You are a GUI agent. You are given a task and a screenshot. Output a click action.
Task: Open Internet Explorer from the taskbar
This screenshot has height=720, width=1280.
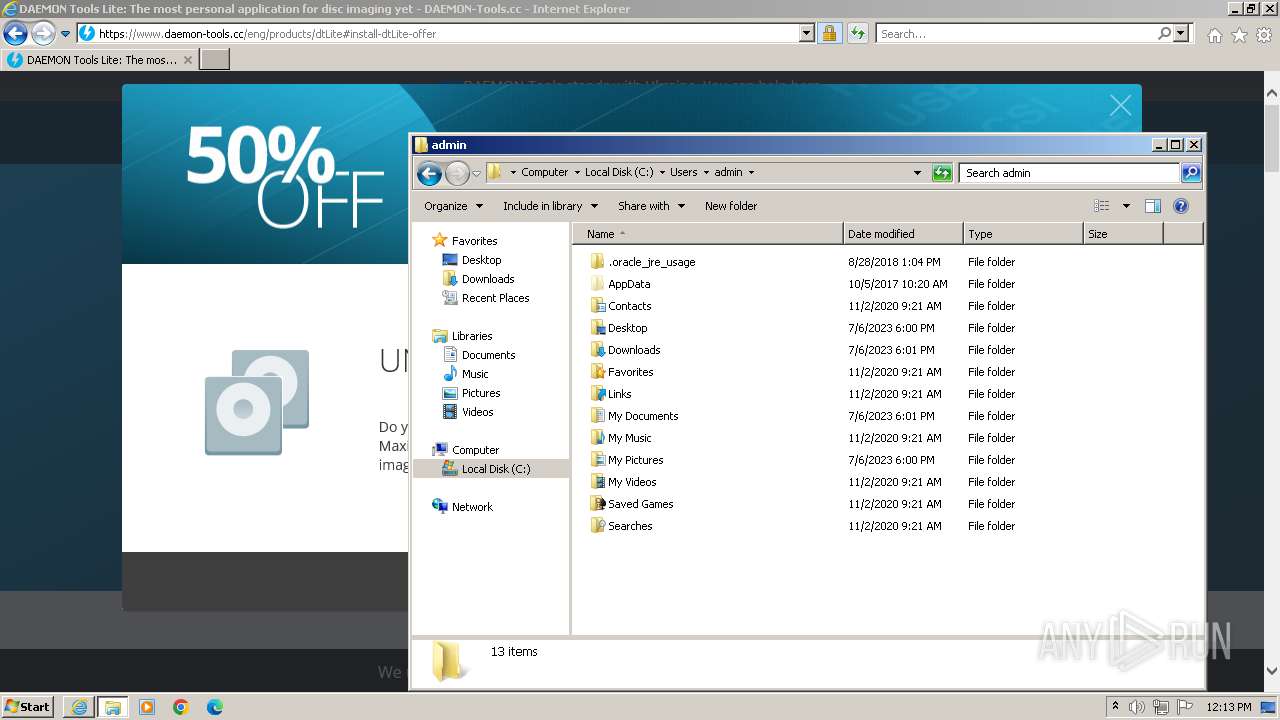[x=79, y=707]
